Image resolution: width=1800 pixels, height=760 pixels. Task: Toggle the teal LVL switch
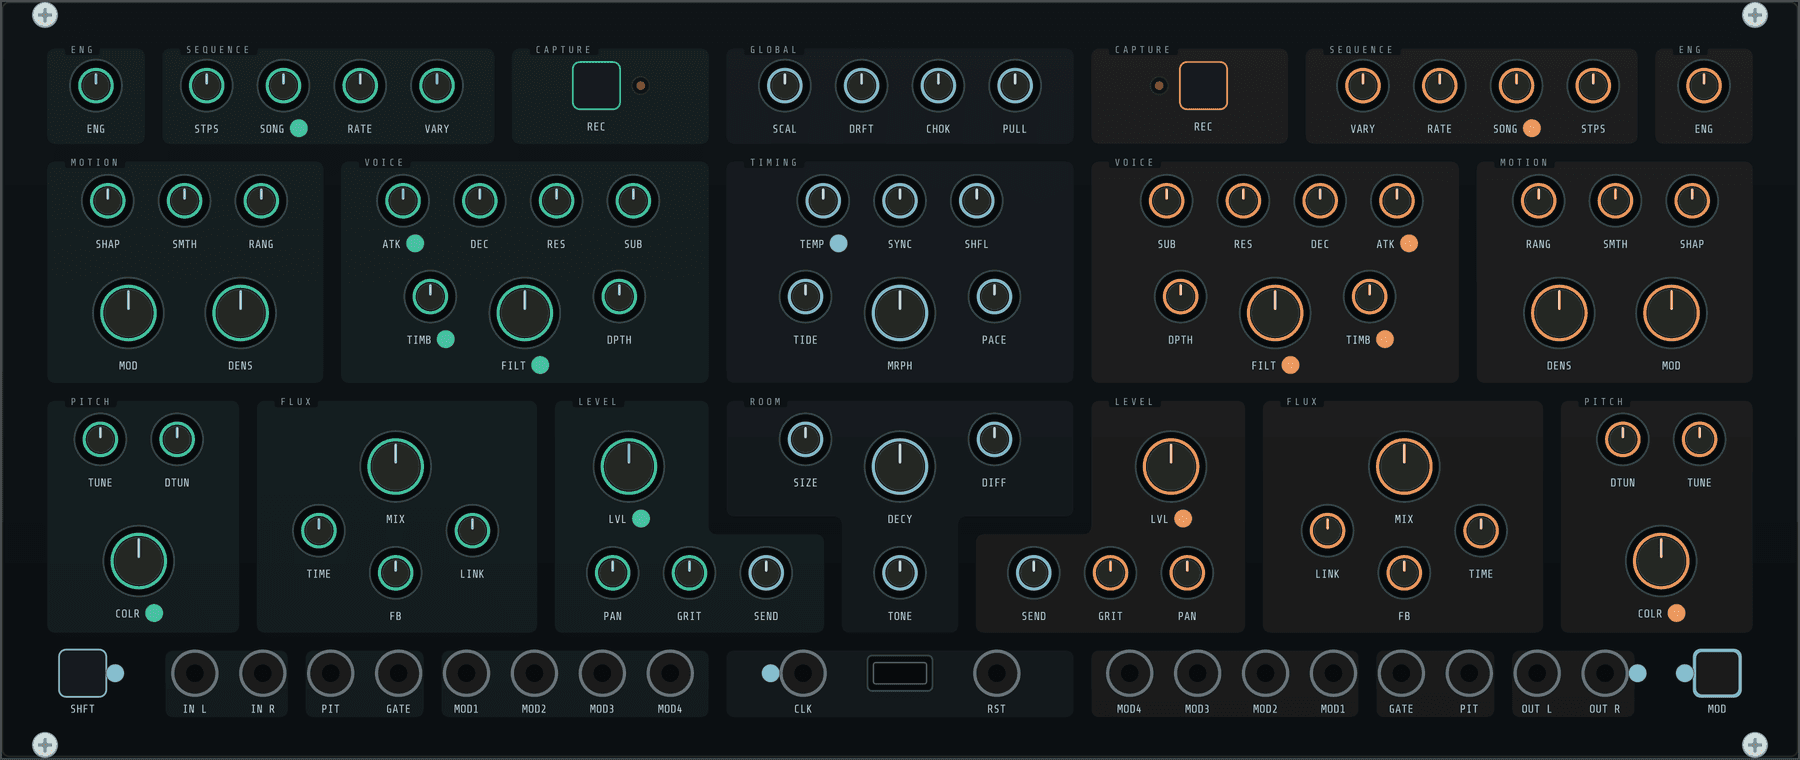[x=641, y=518]
